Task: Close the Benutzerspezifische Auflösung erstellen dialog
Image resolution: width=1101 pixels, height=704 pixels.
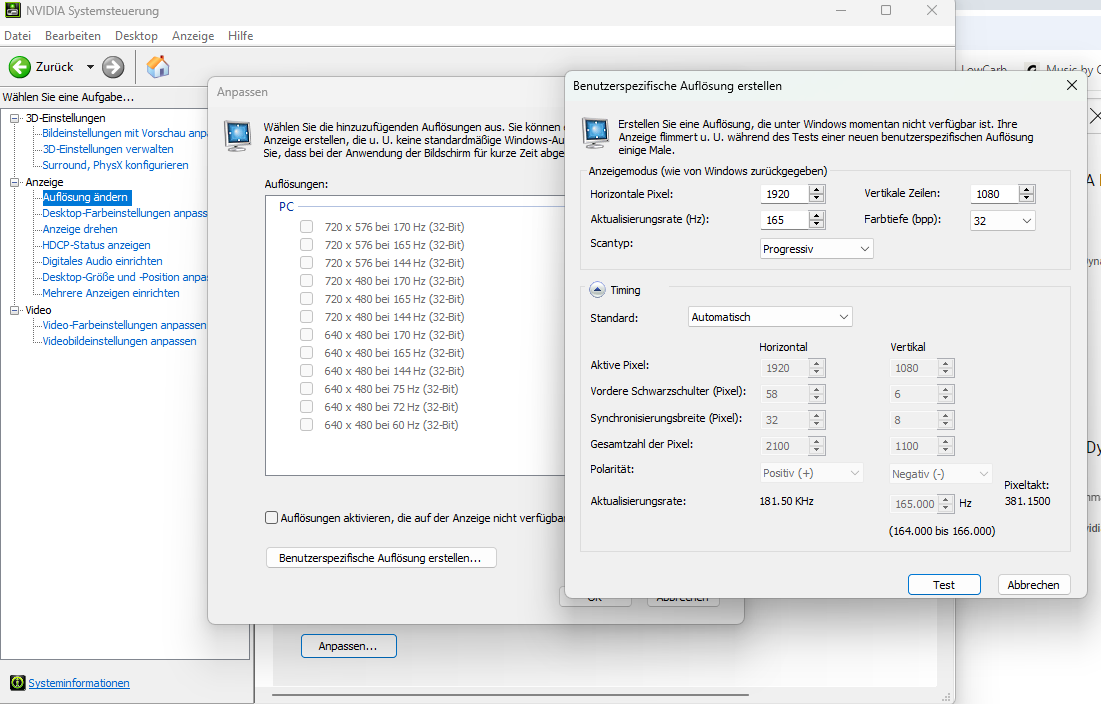Action: (x=1072, y=85)
